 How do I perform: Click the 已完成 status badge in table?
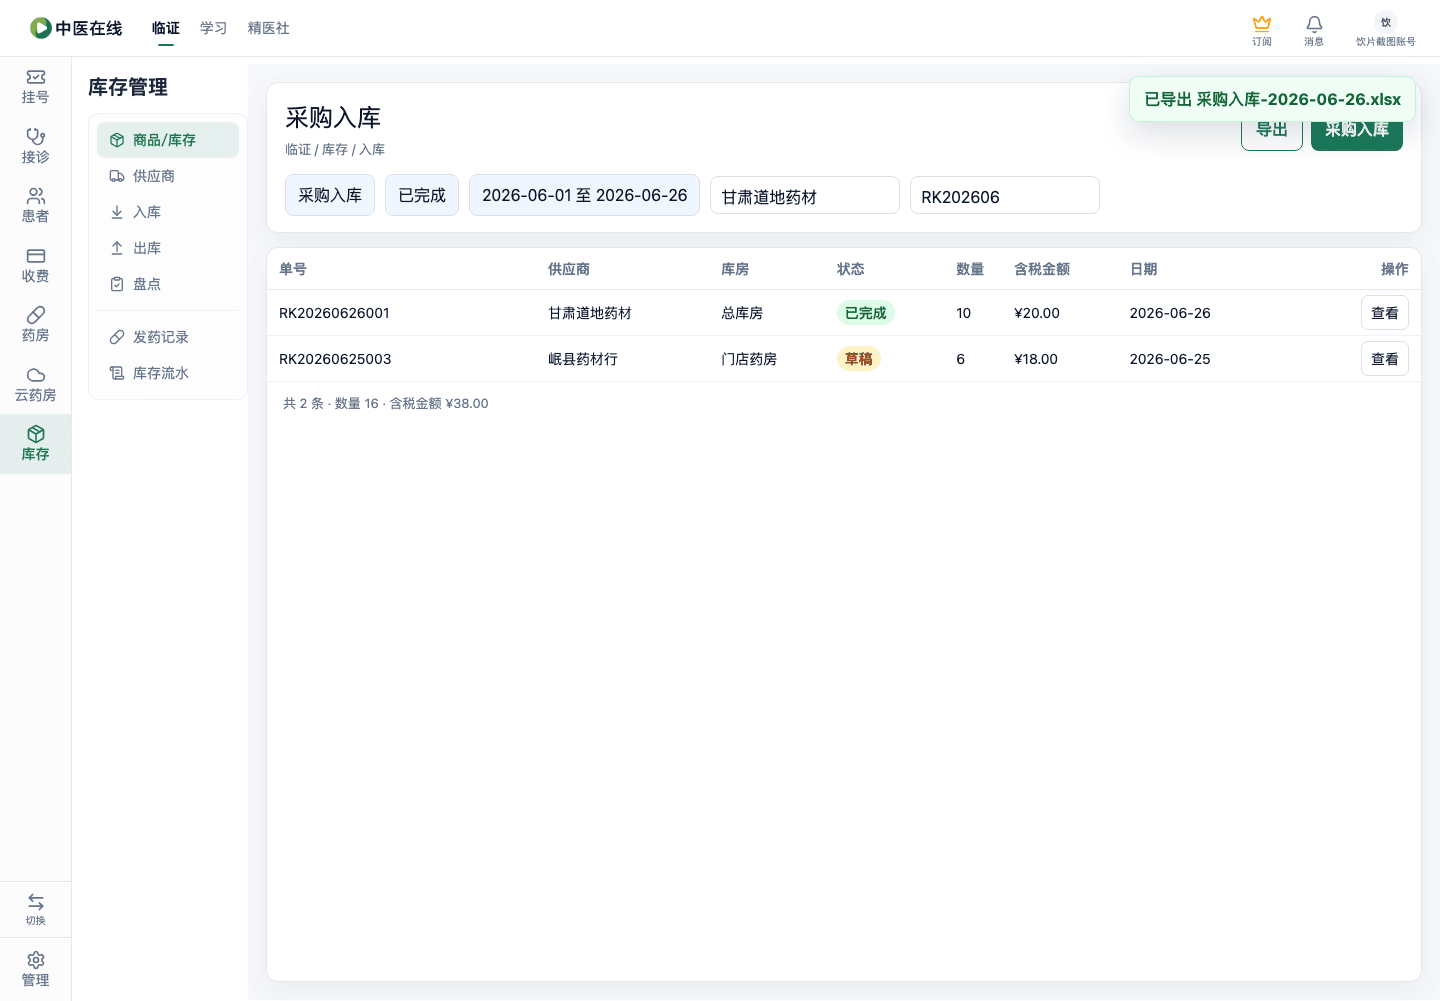click(x=865, y=313)
